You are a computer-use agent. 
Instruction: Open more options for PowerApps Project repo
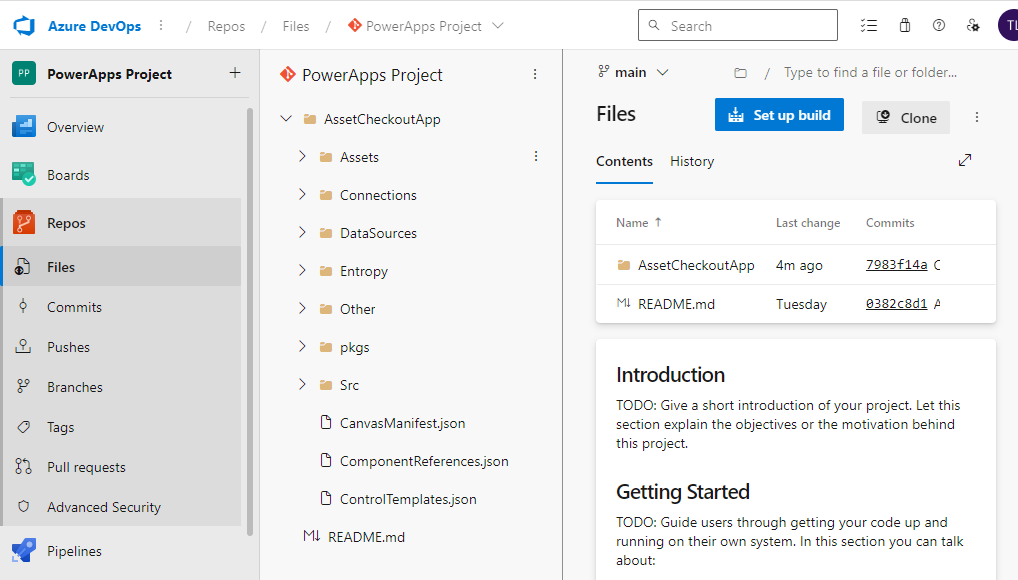pyautogui.click(x=535, y=74)
